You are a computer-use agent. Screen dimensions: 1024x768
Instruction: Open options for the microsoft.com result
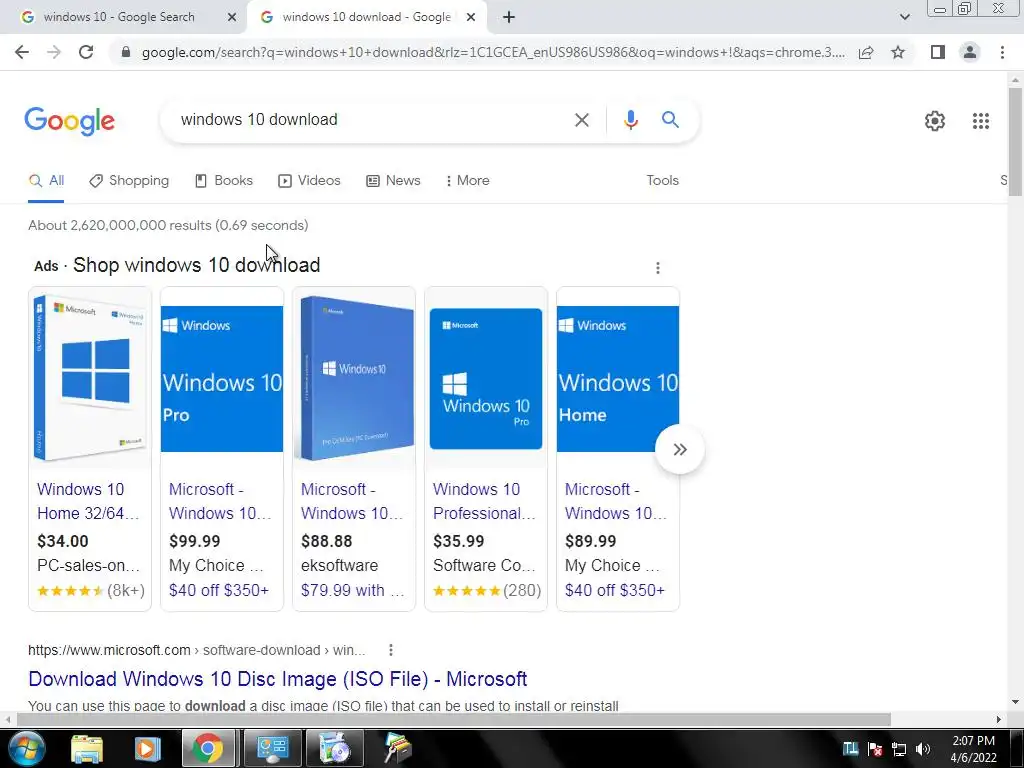click(391, 650)
